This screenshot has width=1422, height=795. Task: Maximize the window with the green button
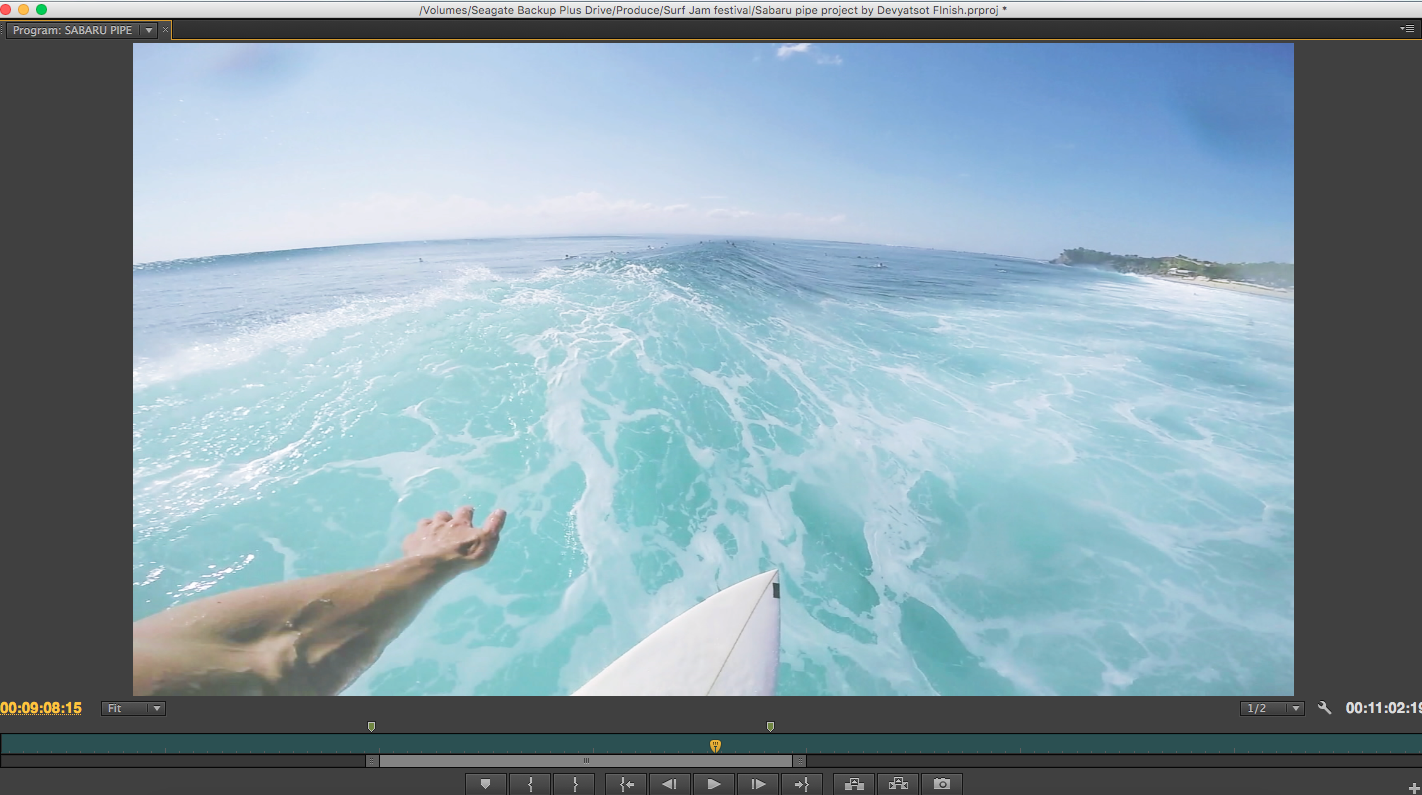(x=41, y=9)
